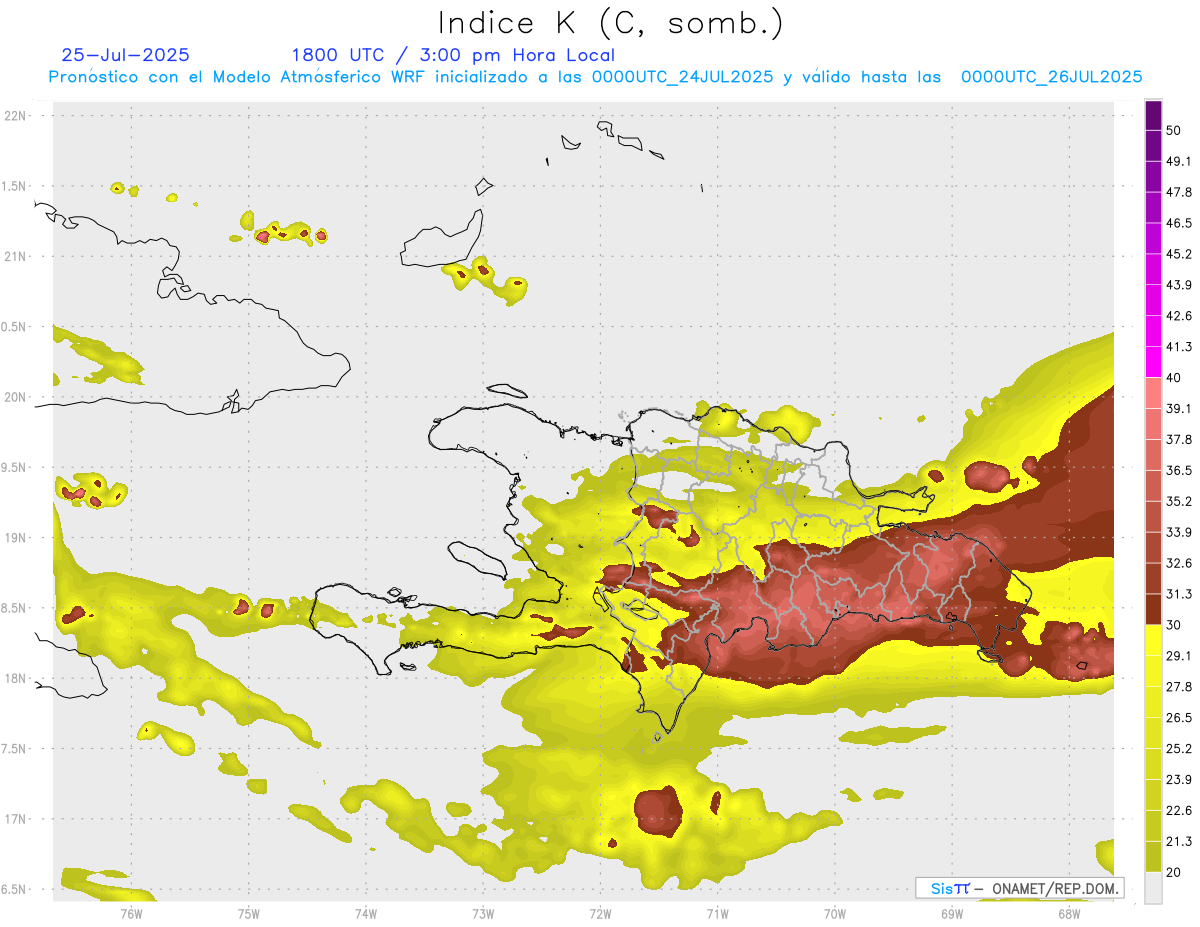Click the '76W' longitude axis label
The height and width of the screenshot is (927, 1200).
[131, 914]
